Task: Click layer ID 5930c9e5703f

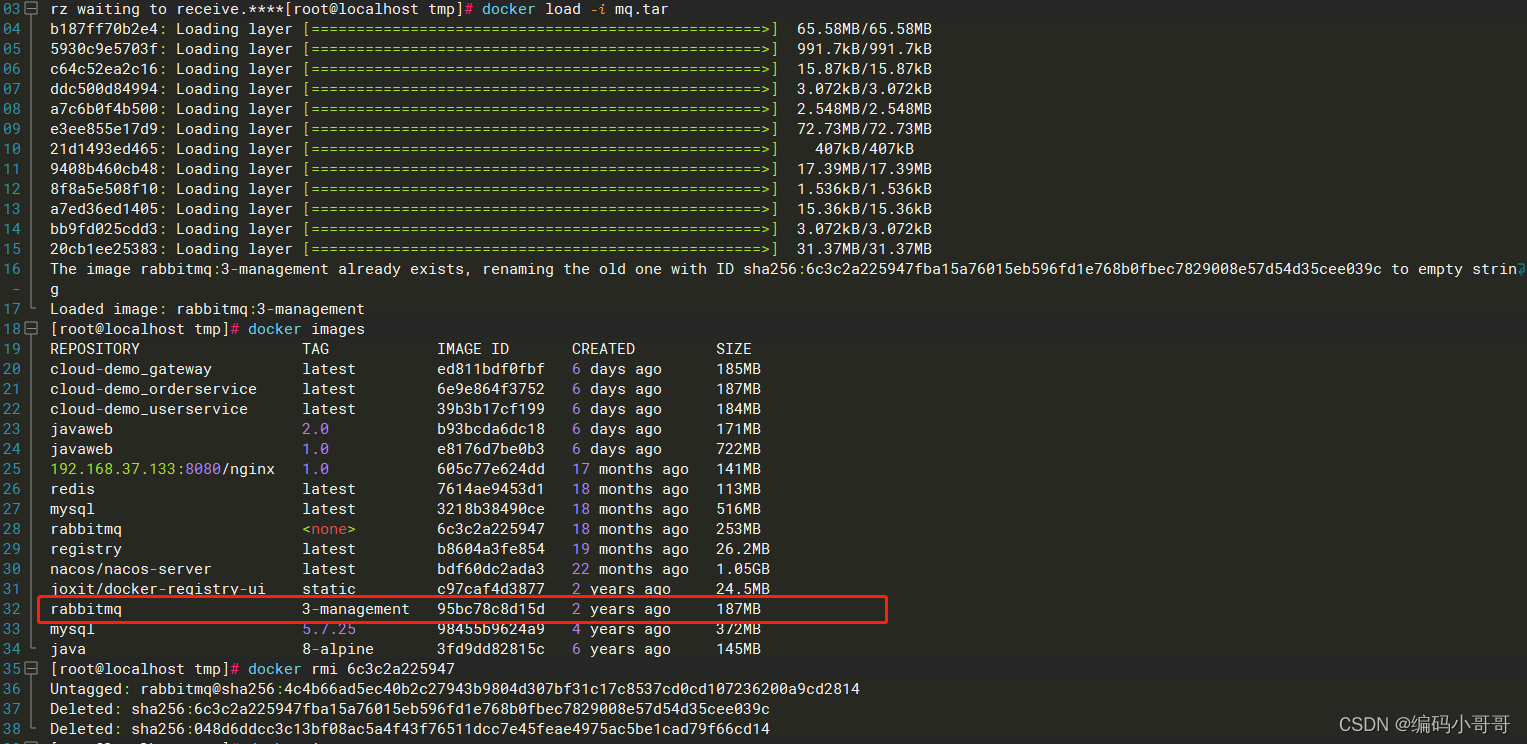Action: click(104, 49)
